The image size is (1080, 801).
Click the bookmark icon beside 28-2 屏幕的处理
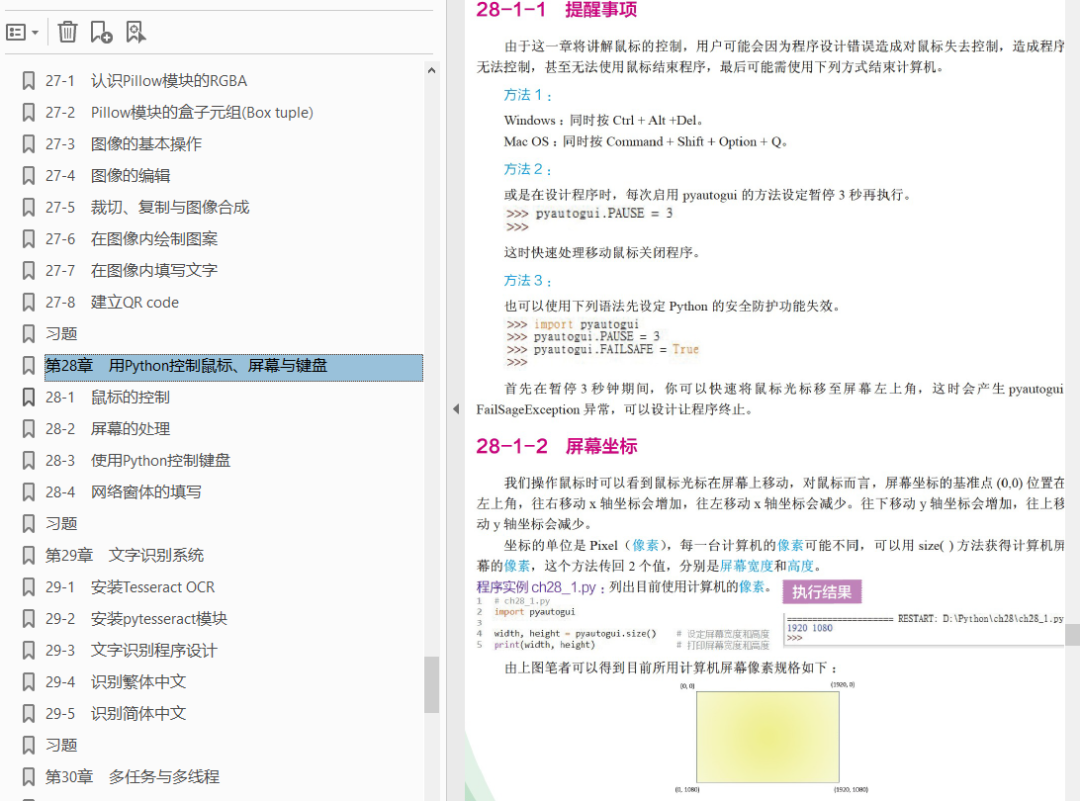pos(28,429)
